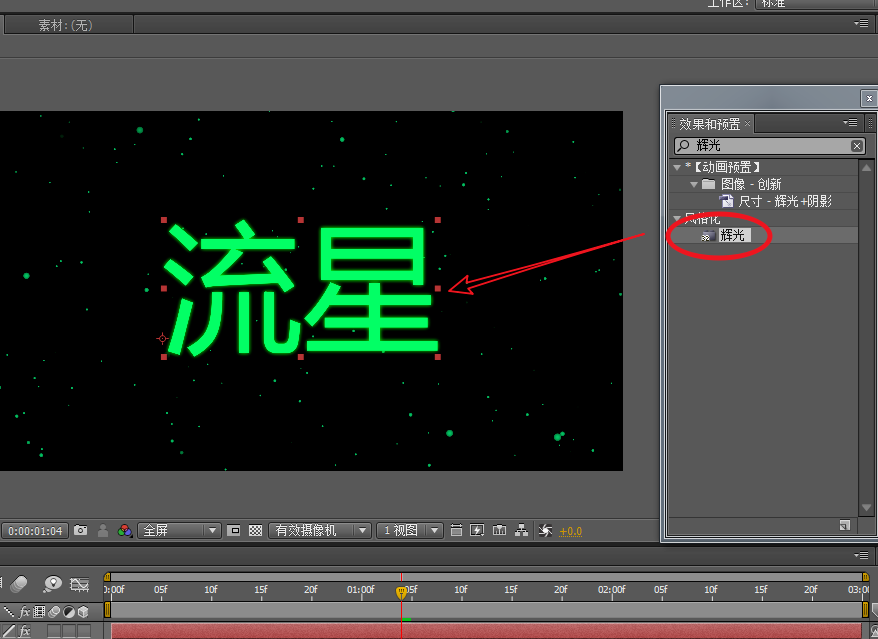The height and width of the screenshot is (639, 878).
Task: Click the effects list scroll up arrow
Action: [x=866, y=167]
